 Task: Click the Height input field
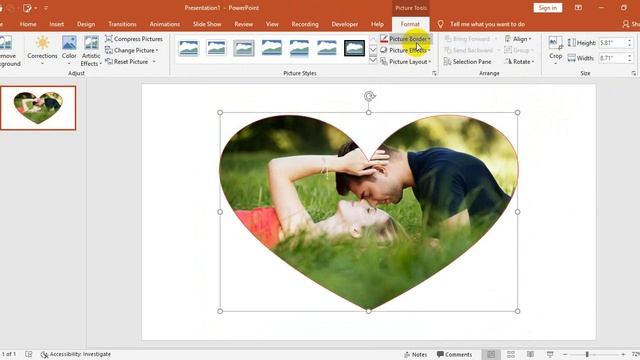613,42
